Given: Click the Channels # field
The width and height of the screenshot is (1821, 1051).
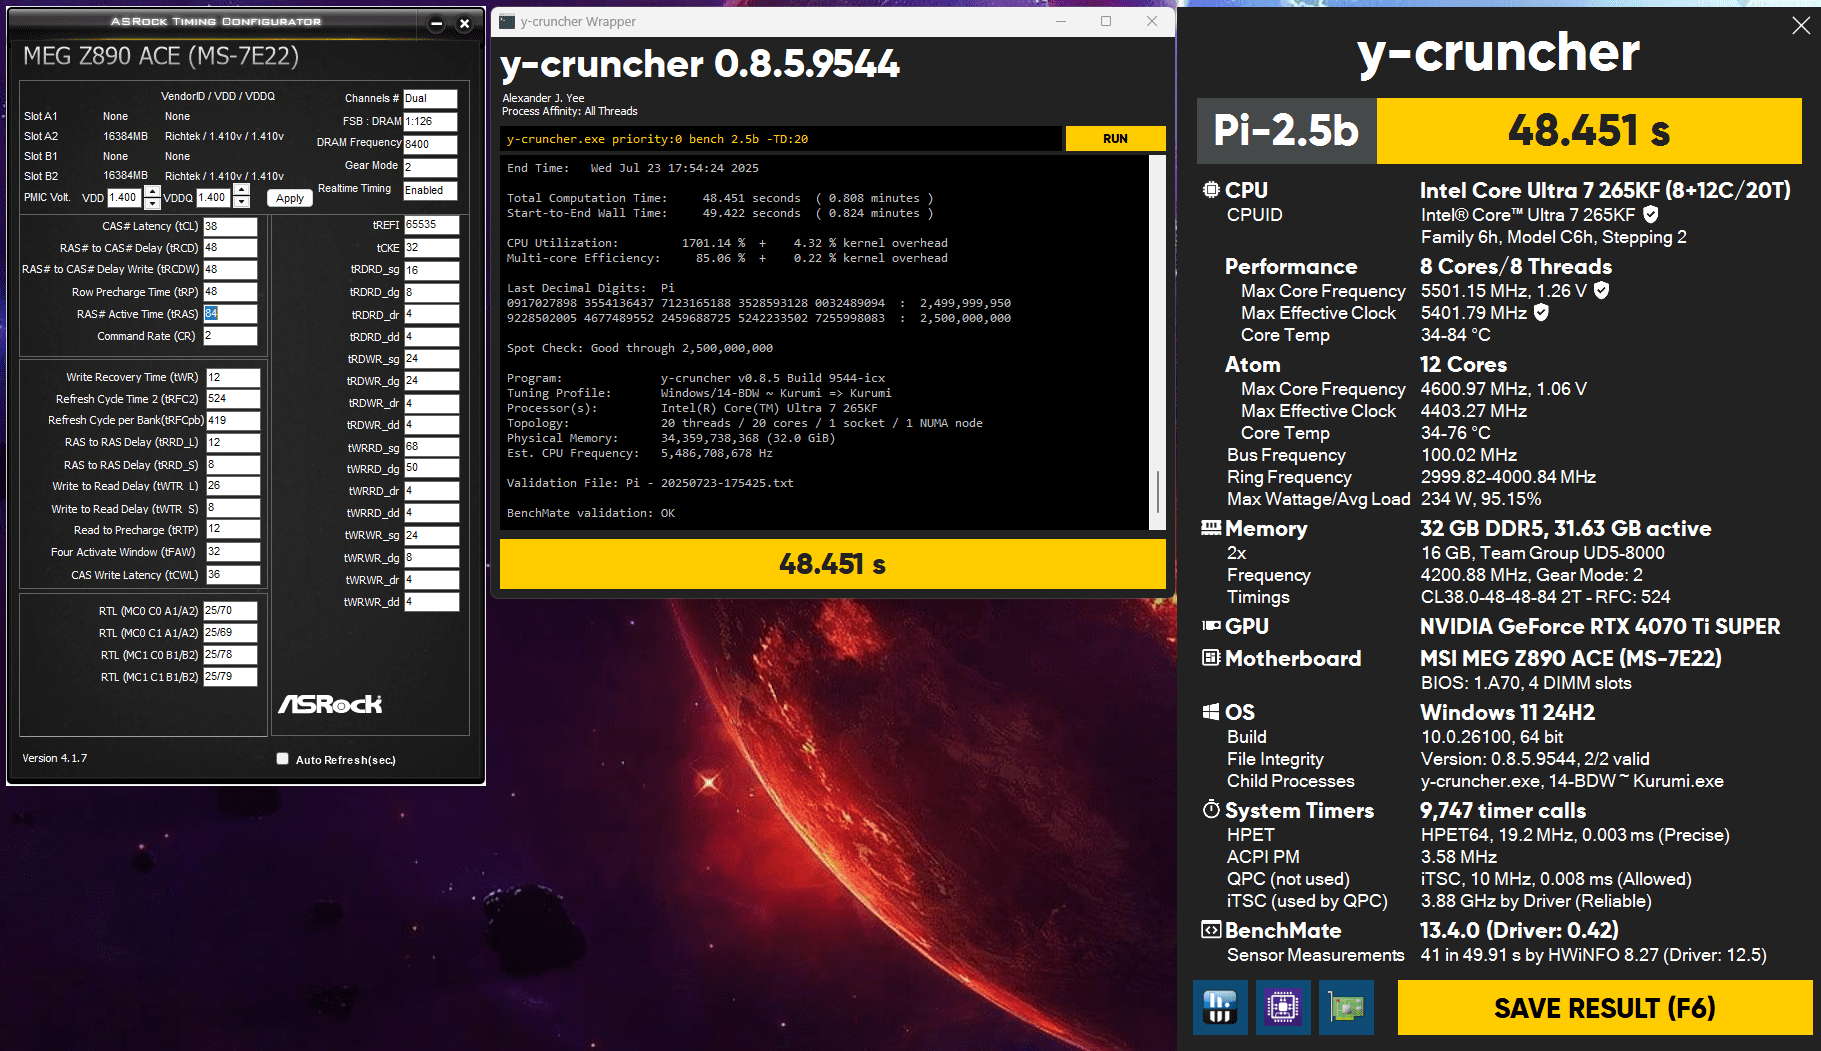Looking at the screenshot, I should tap(430, 98).
